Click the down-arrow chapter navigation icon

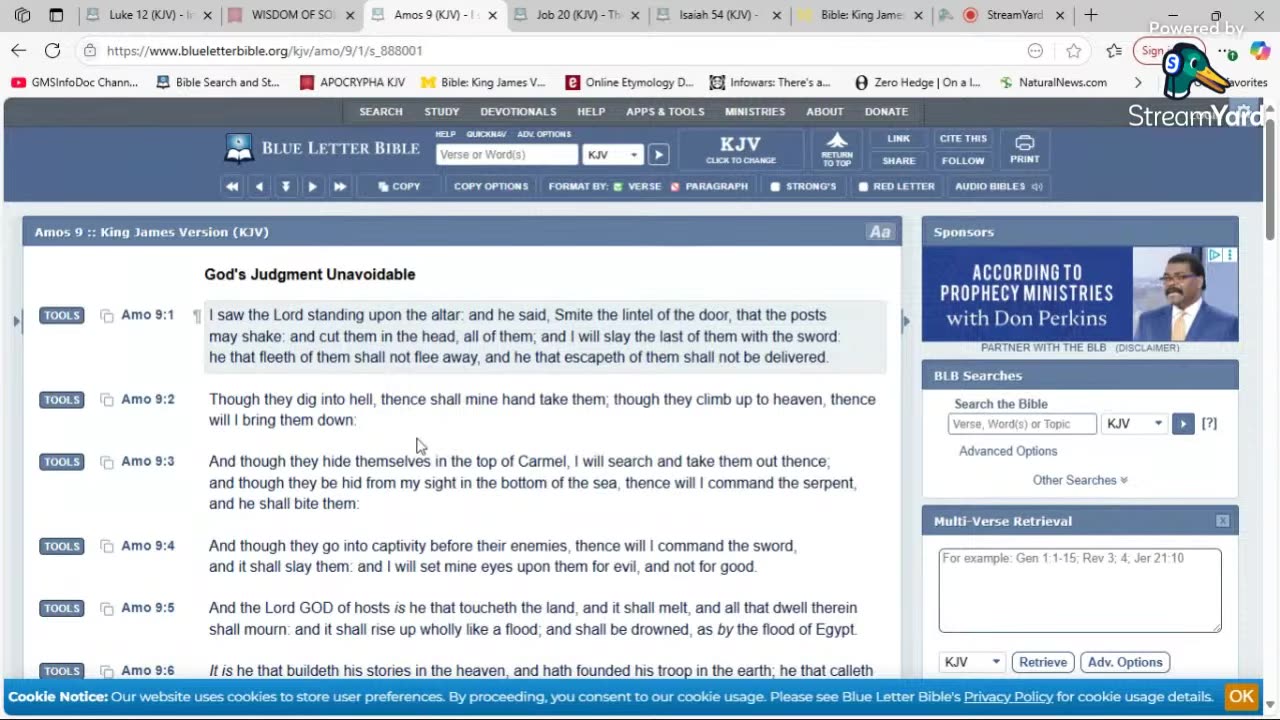(286, 186)
